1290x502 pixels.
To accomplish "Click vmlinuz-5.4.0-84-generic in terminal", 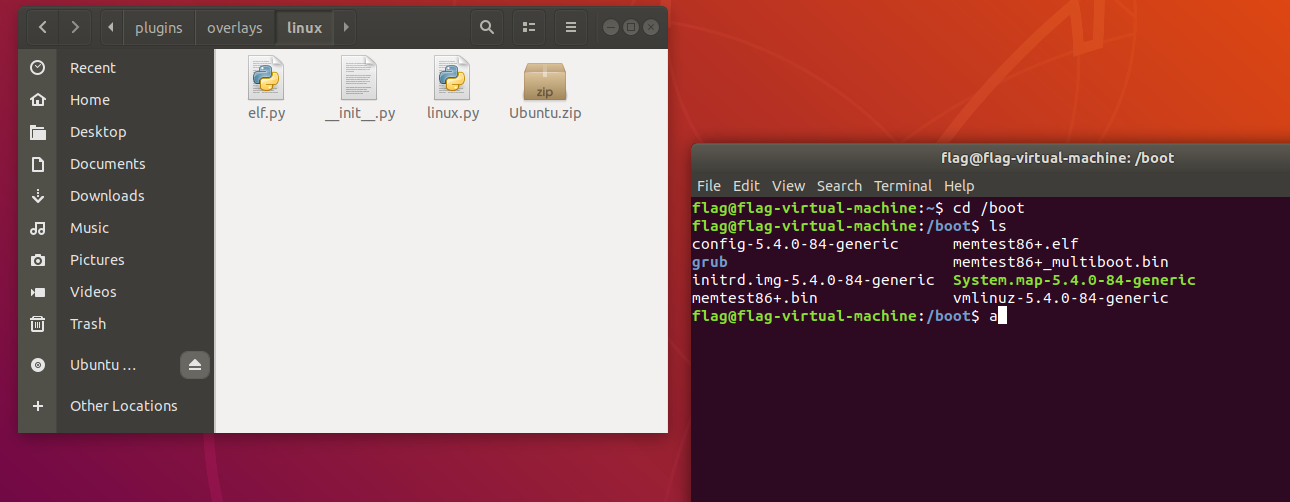I will click(x=1061, y=298).
